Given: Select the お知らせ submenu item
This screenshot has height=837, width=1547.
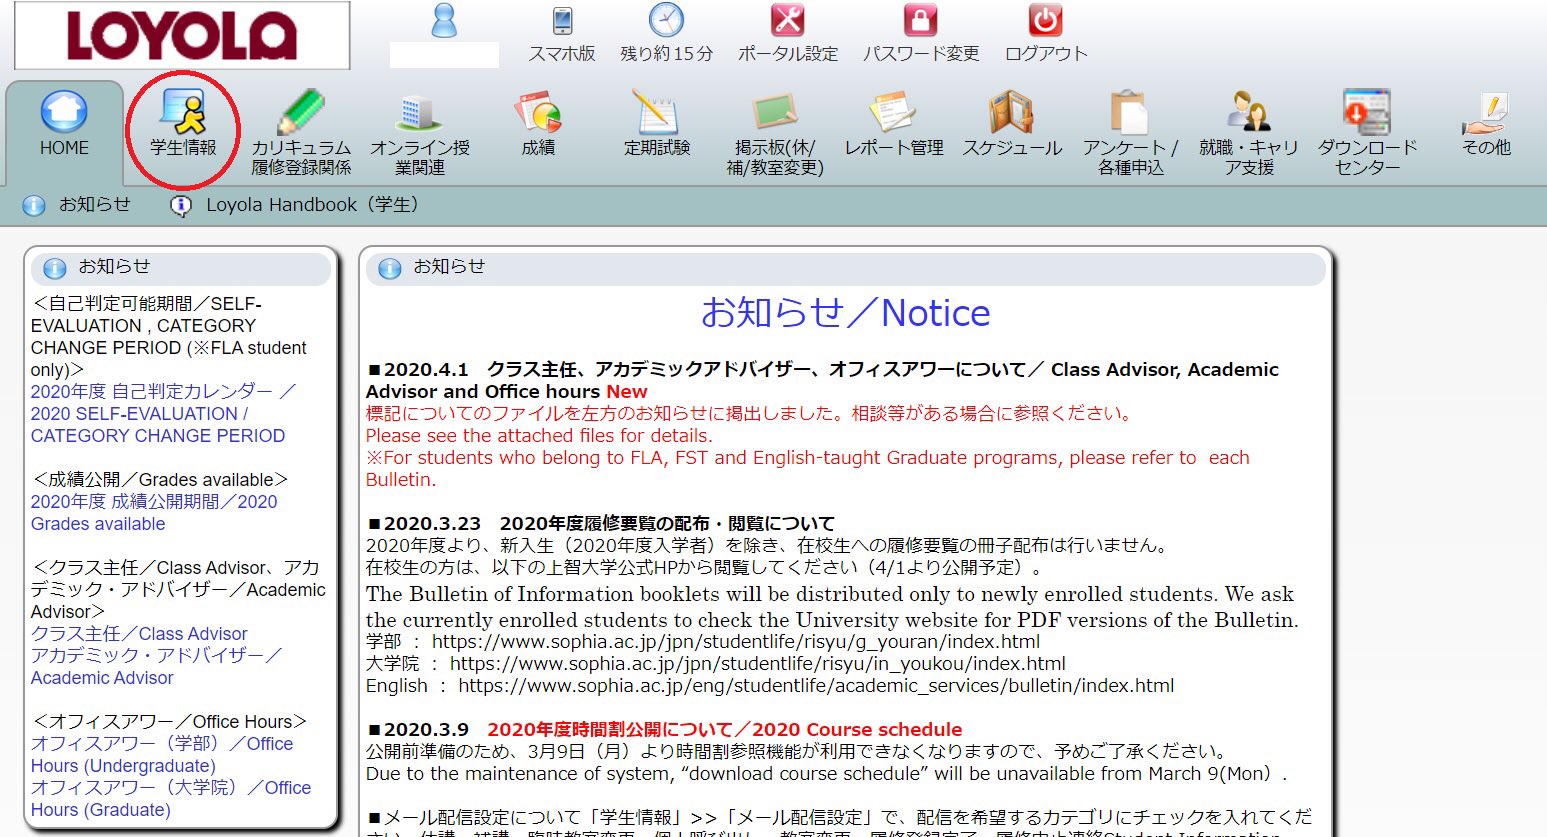Looking at the screenshot, I should (94, 205).
